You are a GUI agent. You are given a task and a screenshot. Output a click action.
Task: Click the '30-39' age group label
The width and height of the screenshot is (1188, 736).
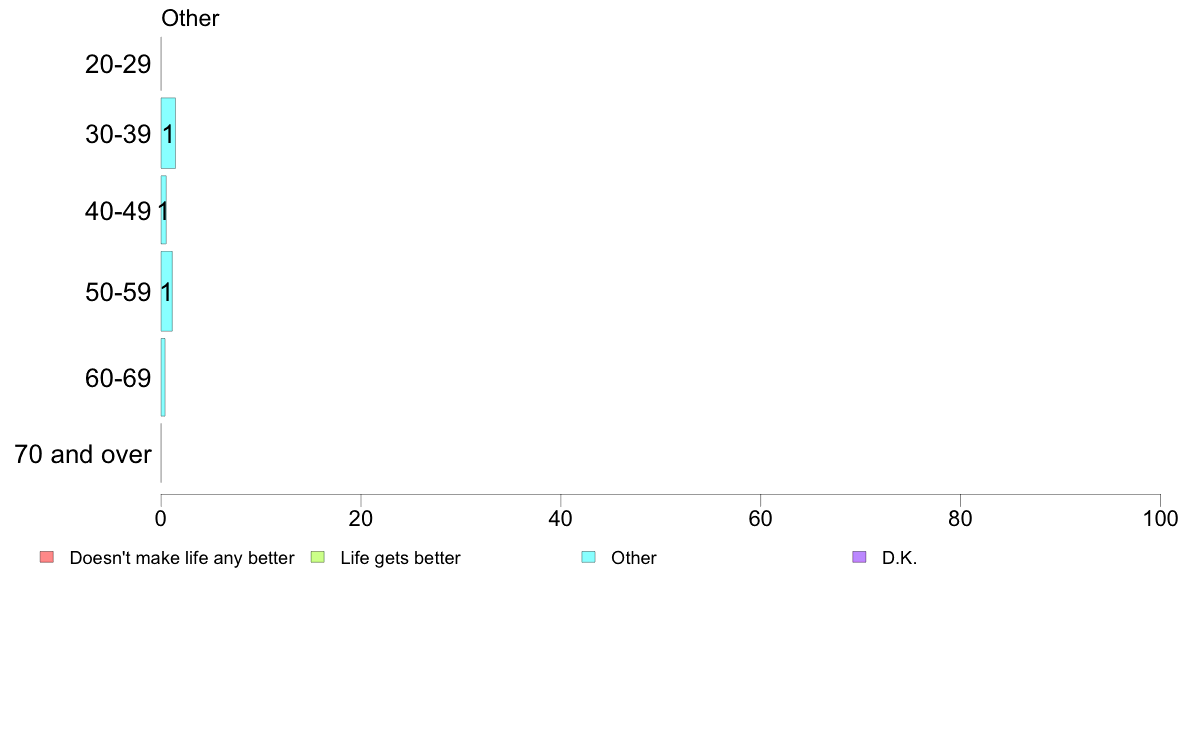pos(118,134)
